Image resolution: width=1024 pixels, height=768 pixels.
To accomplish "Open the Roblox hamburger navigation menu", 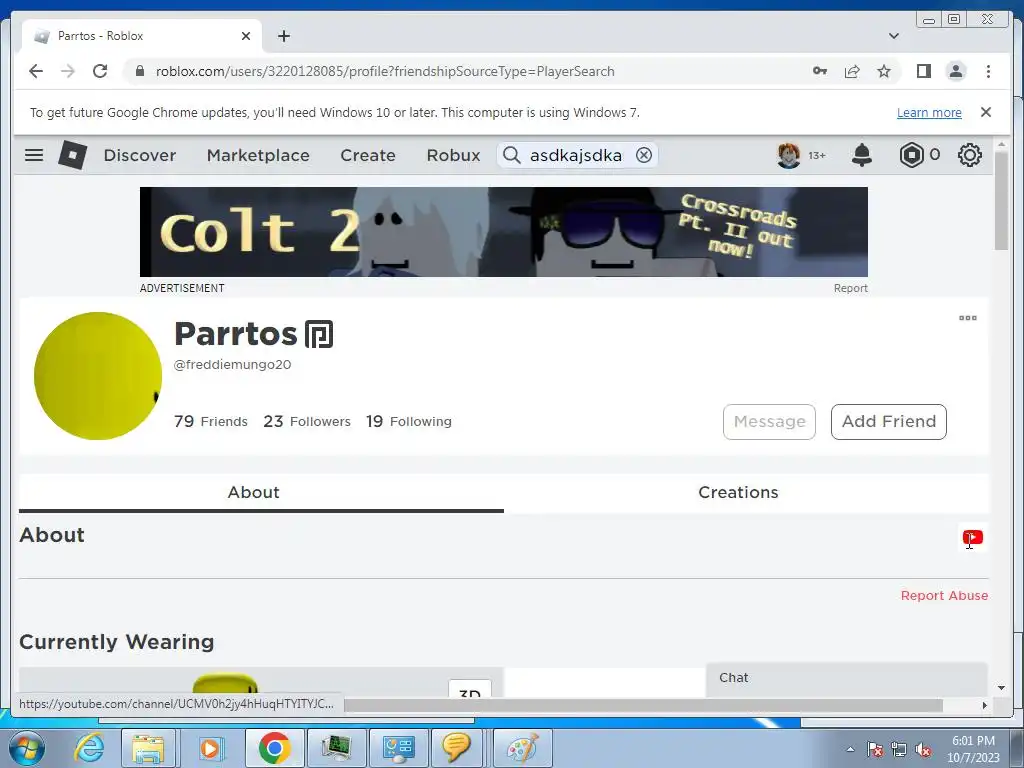I will (34, 155).
